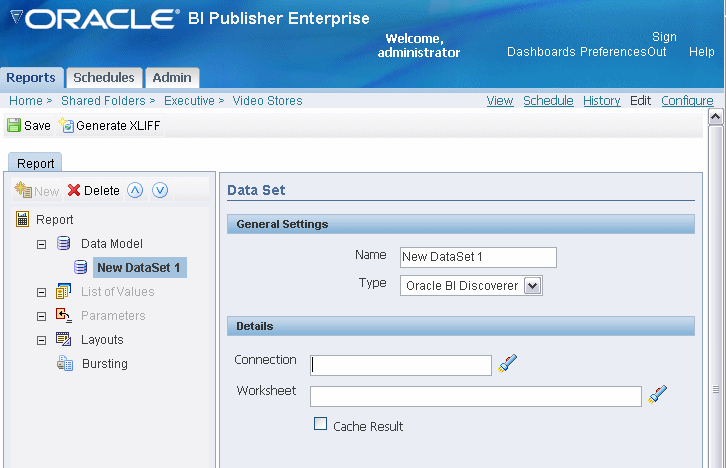This screenshot has width=726, height=468.
Task: Click the Delete button label
Action: [101, 190]
